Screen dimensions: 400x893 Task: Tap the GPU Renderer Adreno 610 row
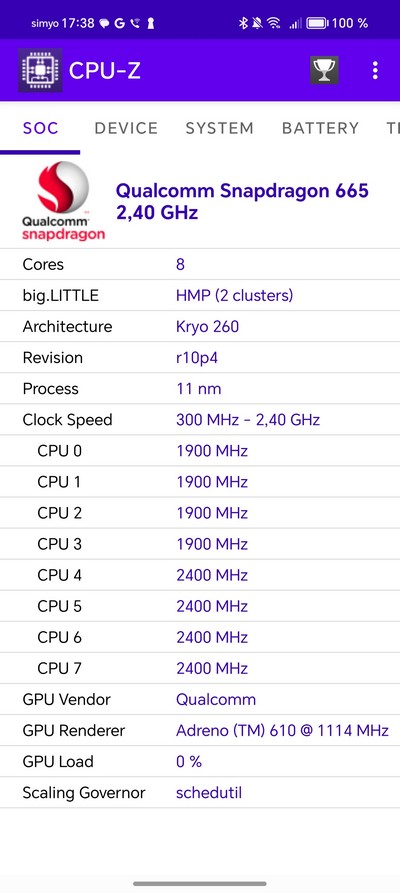pyautogui.click(x=200, y=730)
